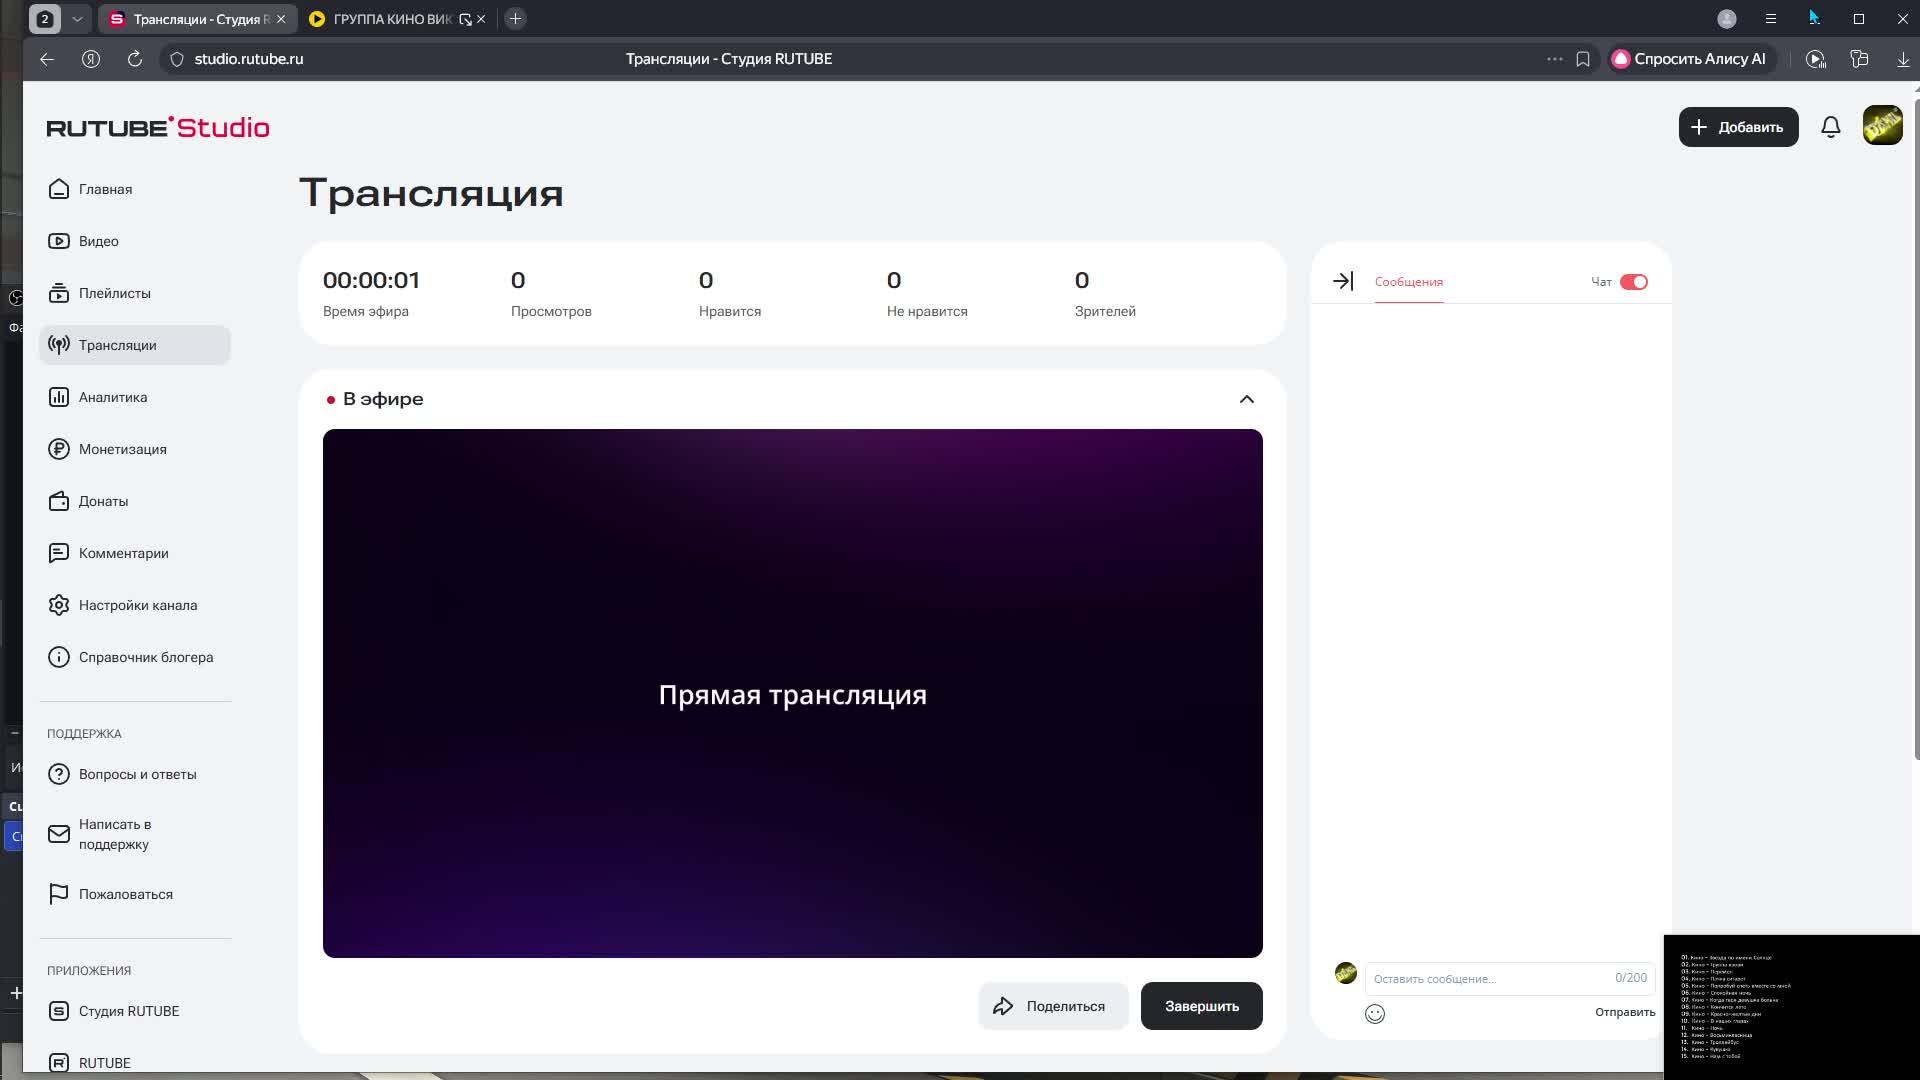Open the Комментарии icon
Viewport: 1920px width, 1080px height.
59,553
